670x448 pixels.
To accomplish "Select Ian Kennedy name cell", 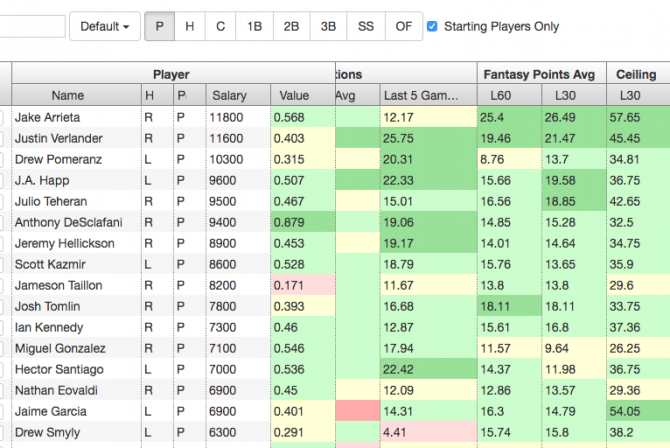I will [x=76, y=327].
